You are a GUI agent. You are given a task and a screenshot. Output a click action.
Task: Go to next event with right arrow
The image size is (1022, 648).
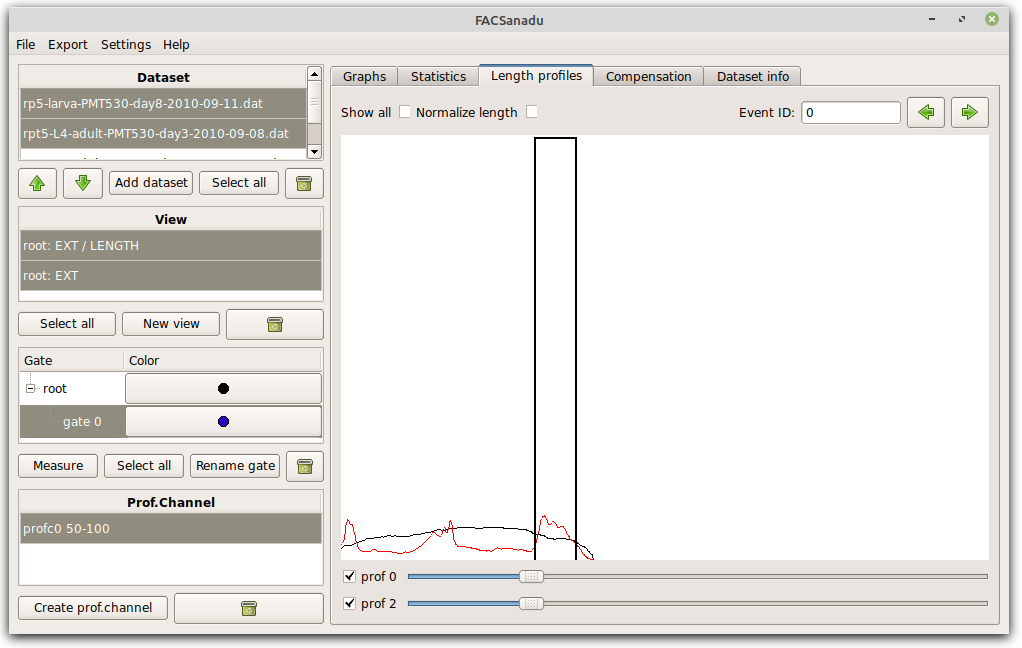point(969,112)
